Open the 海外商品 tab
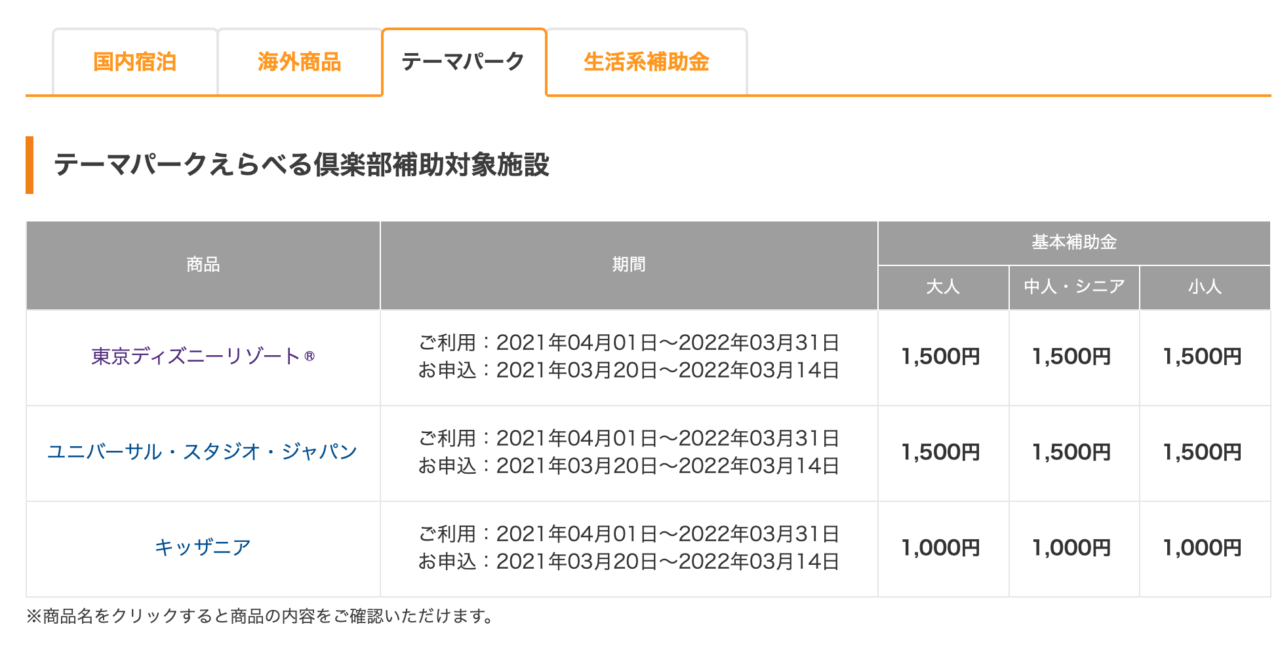 299,62
